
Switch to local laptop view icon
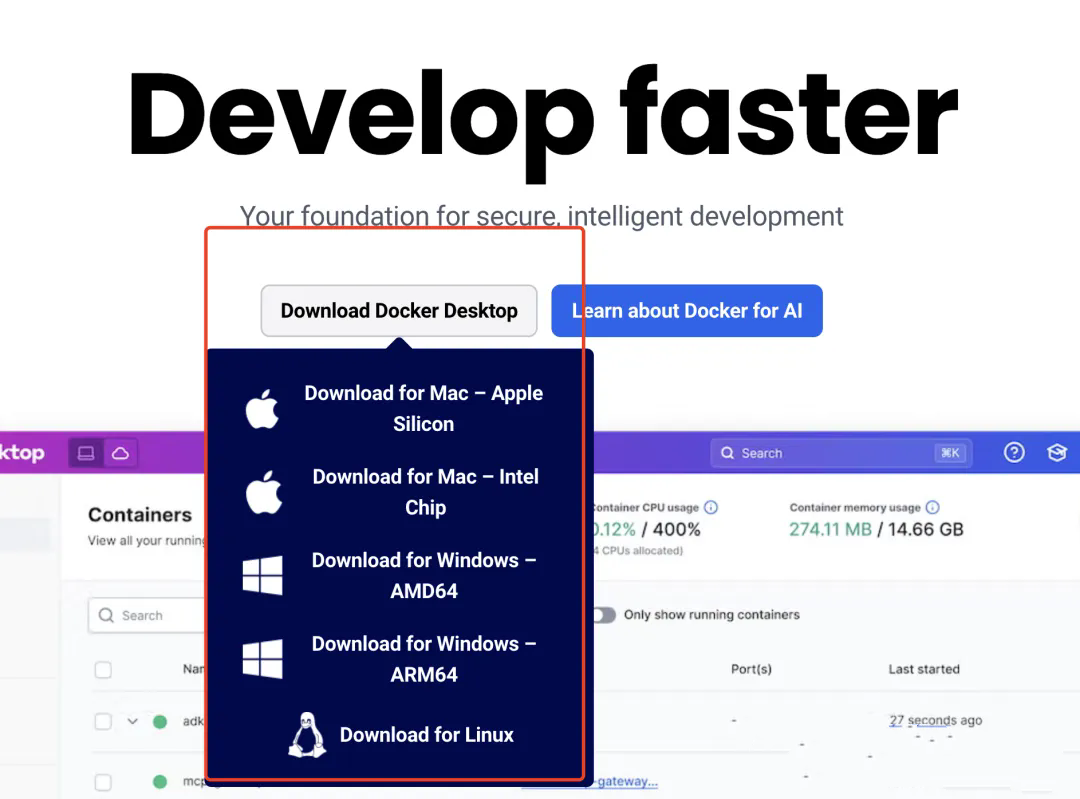[86, 453]
